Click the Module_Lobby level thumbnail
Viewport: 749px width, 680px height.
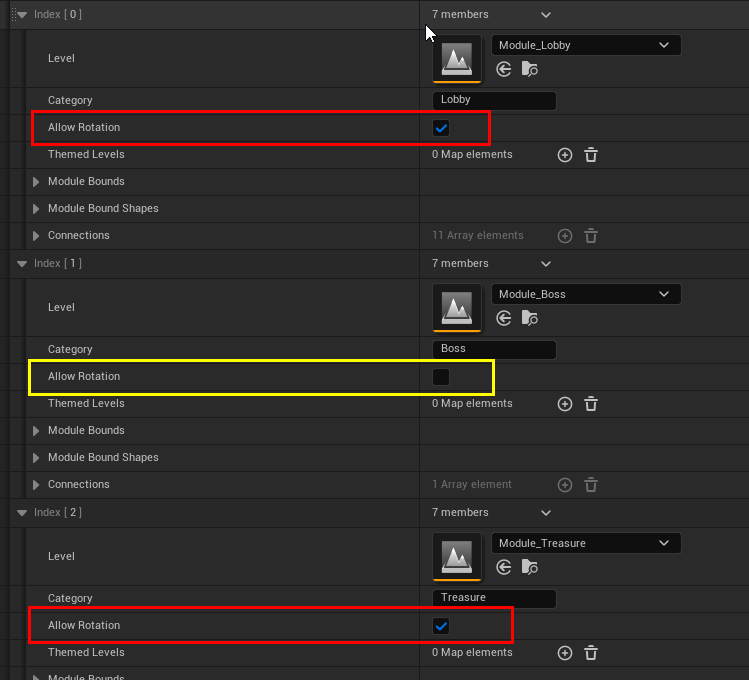tap(457, 59)
